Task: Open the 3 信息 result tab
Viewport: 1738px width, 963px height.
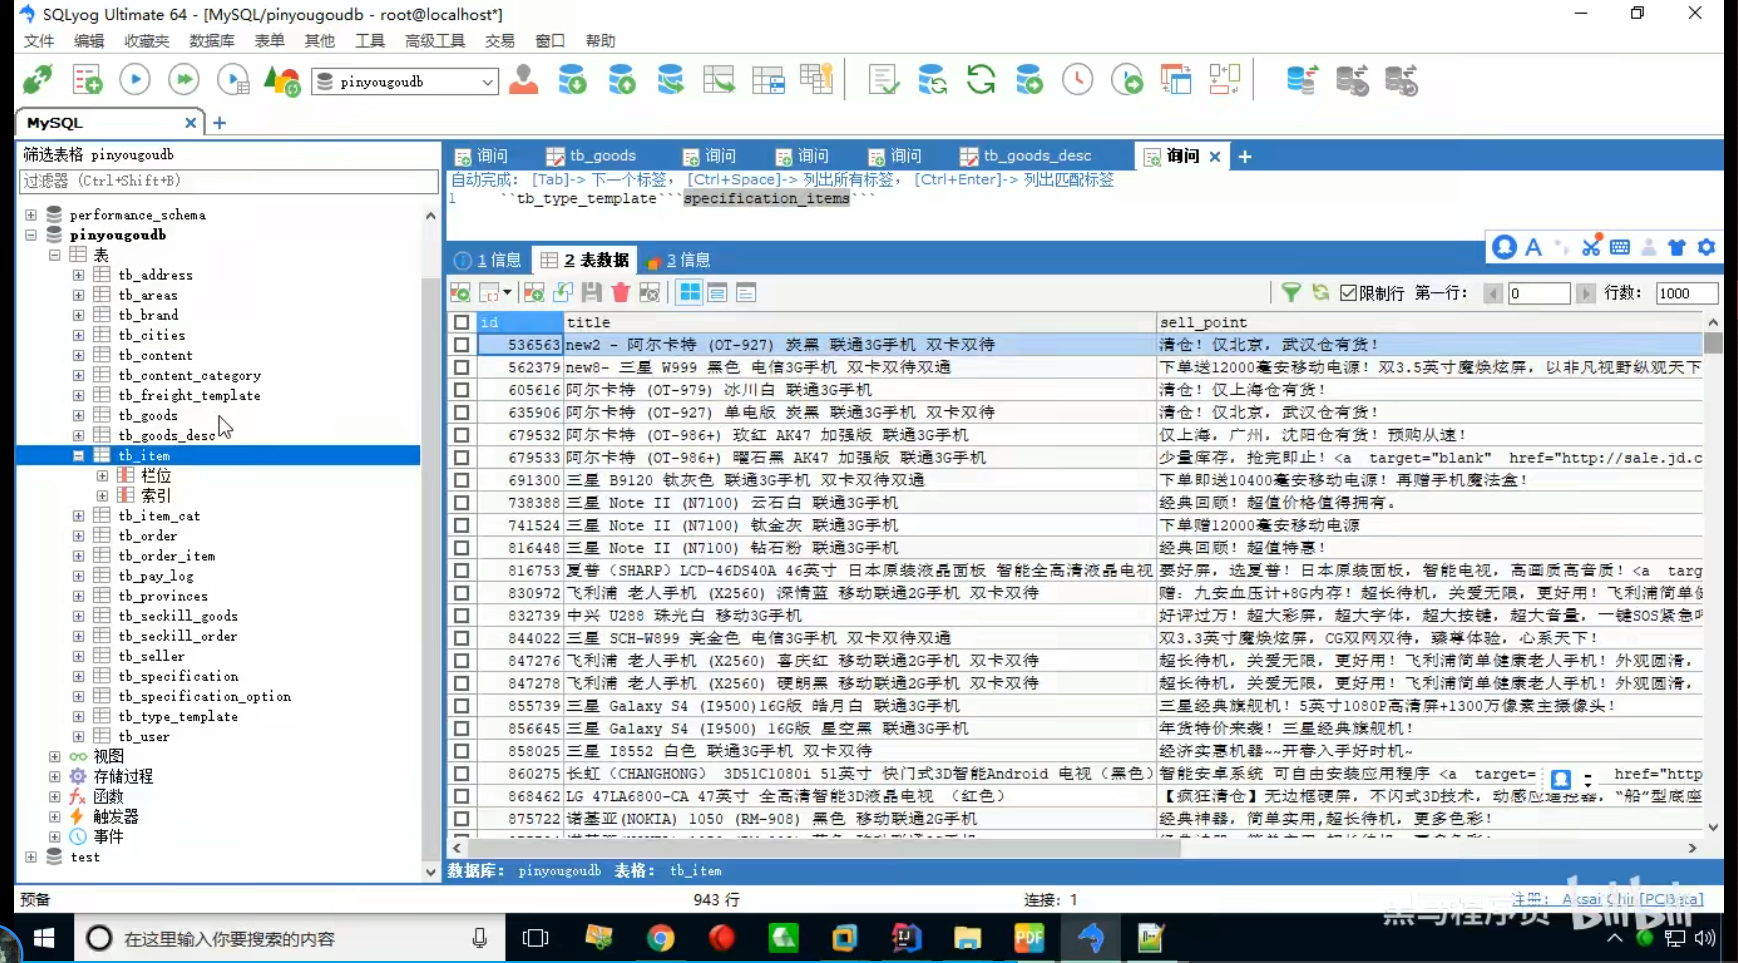Action: 679,260
